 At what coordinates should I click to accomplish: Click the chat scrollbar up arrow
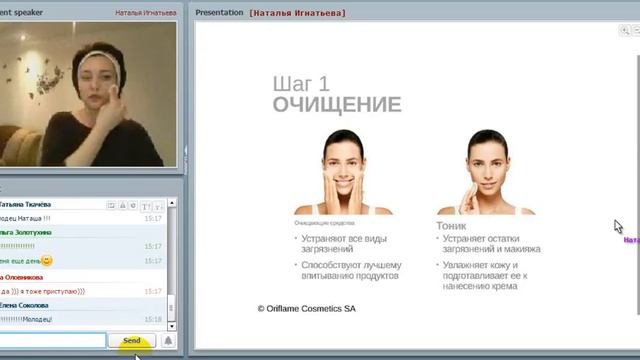pyautogui.click(x=172, y=203)
